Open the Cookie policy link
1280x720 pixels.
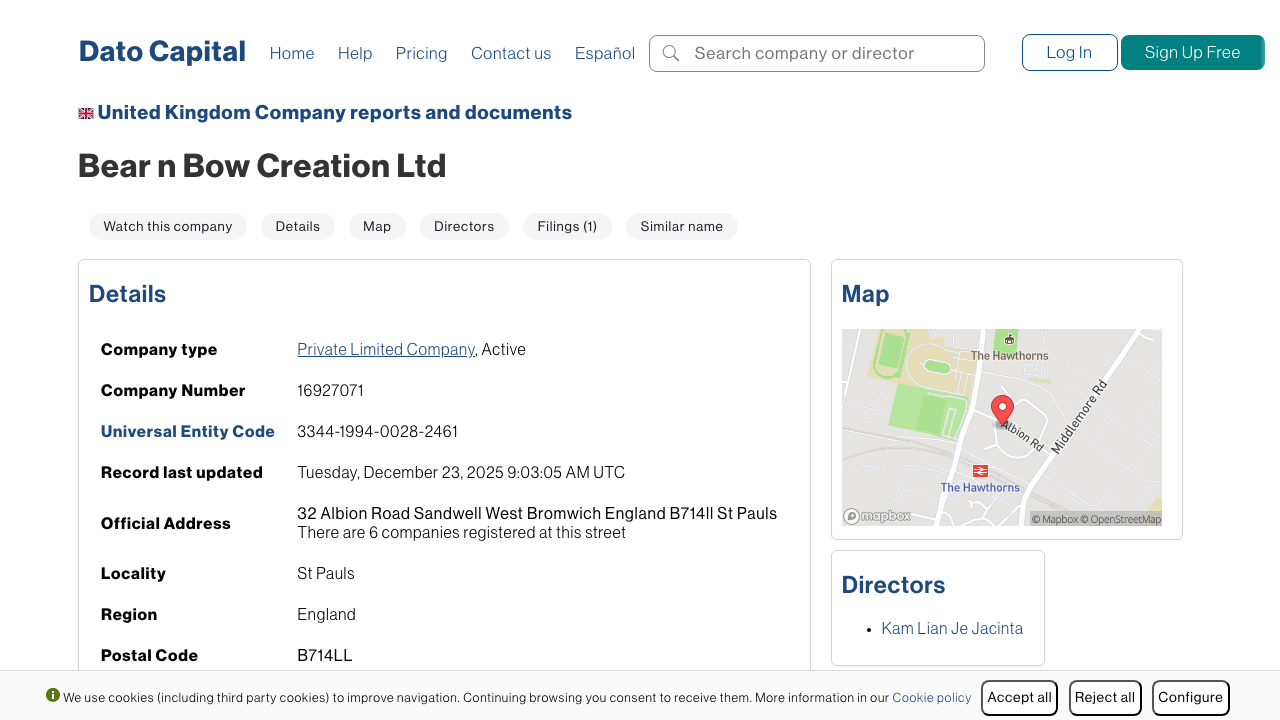[x=931, y=697]
